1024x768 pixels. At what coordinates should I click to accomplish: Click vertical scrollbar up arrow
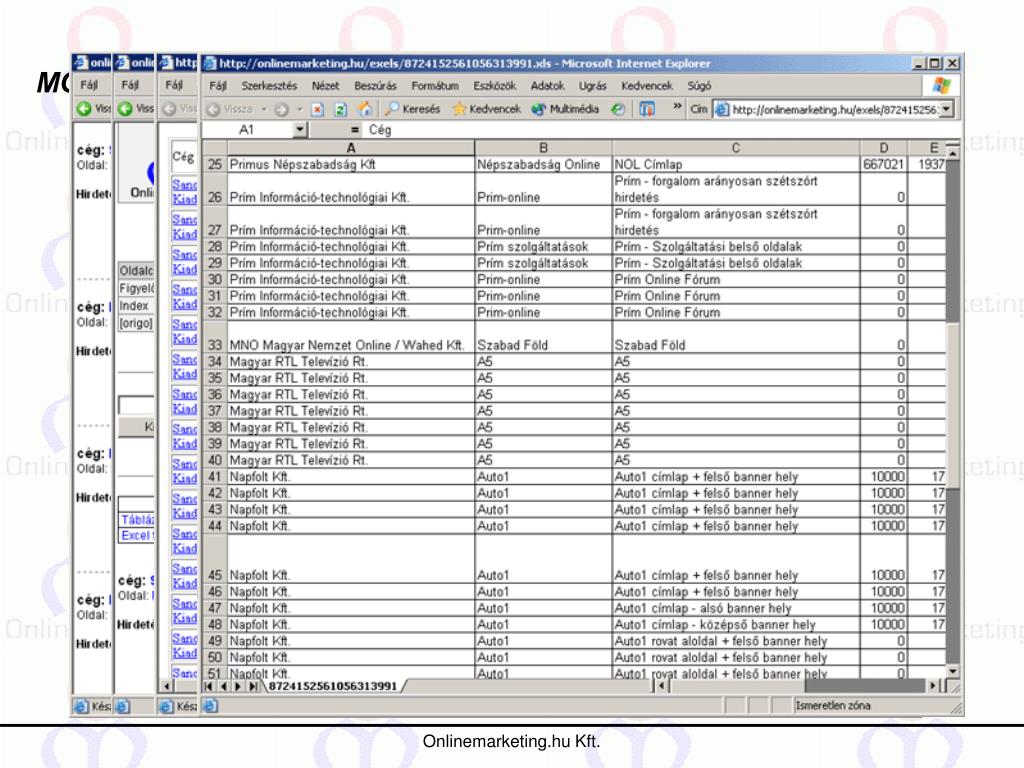pos(953,152)
